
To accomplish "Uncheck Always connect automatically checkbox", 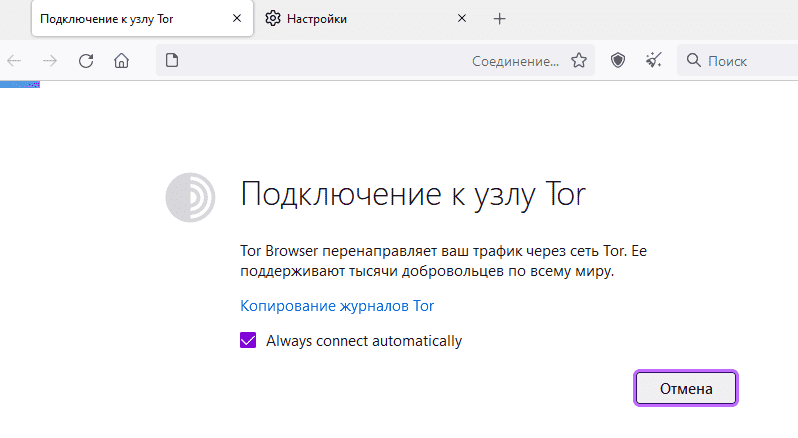I will pos(248,340).
